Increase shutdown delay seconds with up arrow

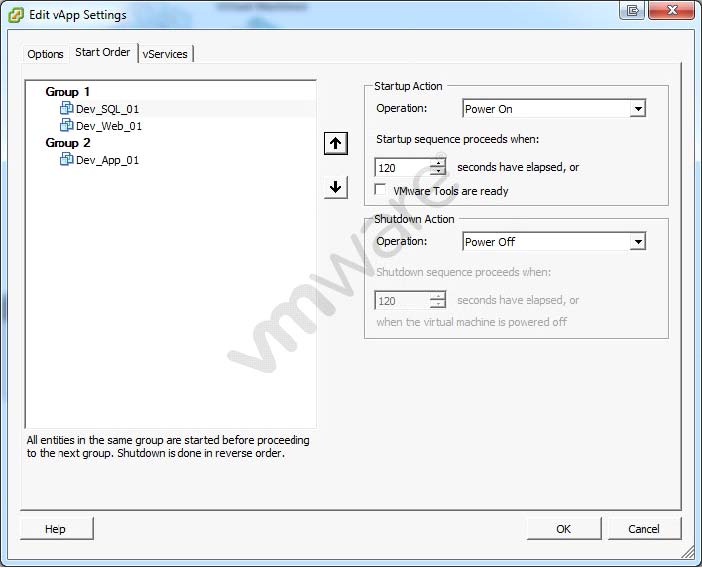tap(438, 296)
